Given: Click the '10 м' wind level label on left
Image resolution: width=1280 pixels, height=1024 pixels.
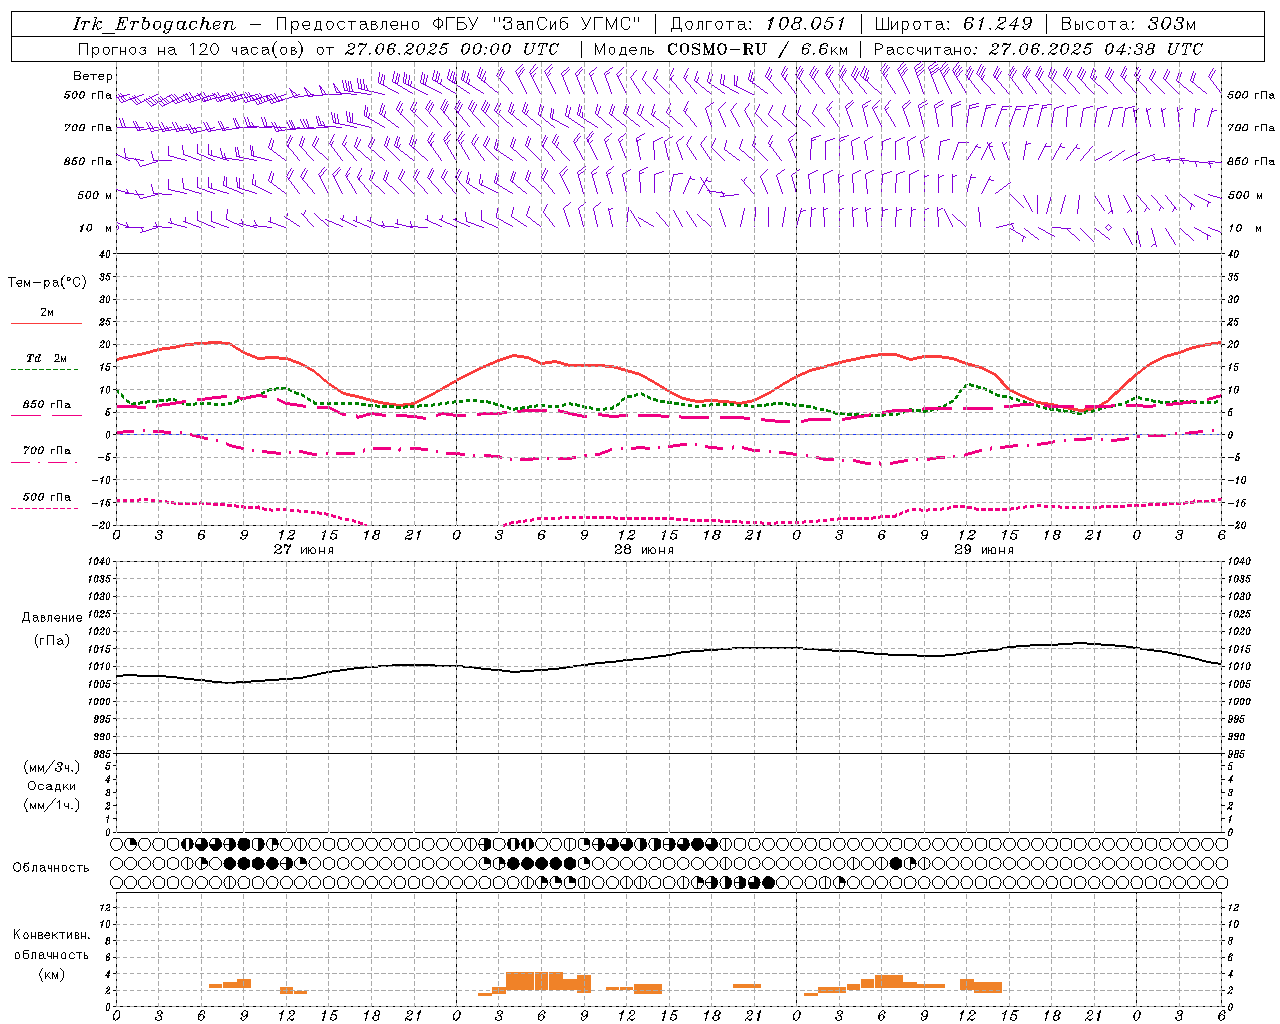Looking at the screenshot, I should (94, 228).
